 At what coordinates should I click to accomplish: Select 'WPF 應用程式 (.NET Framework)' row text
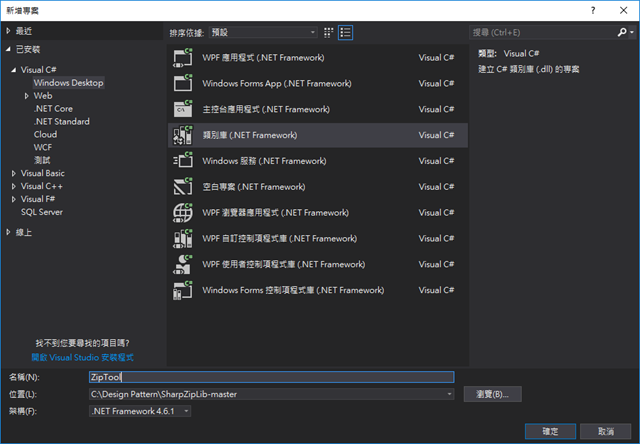[x=263, y=58]
